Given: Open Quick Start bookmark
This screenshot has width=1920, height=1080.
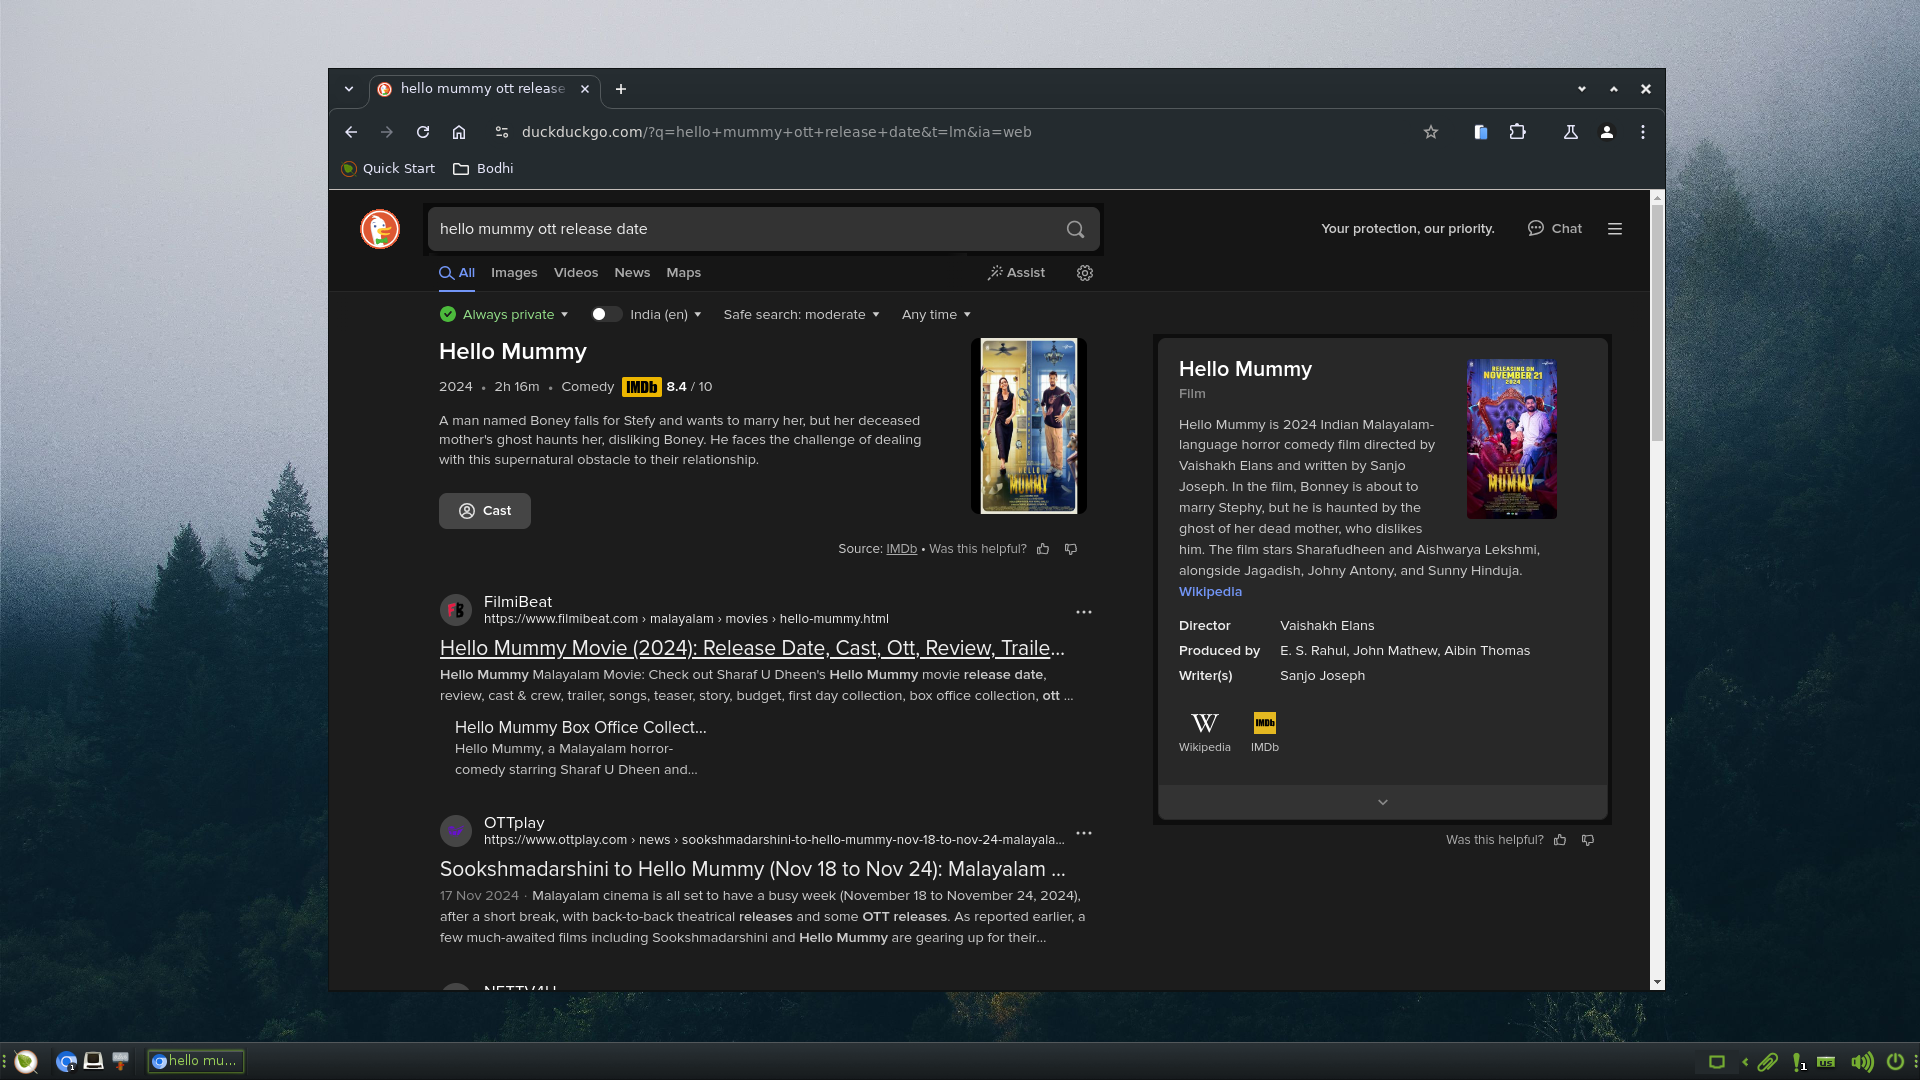Looking at the screenshot, I should [388, 169].
